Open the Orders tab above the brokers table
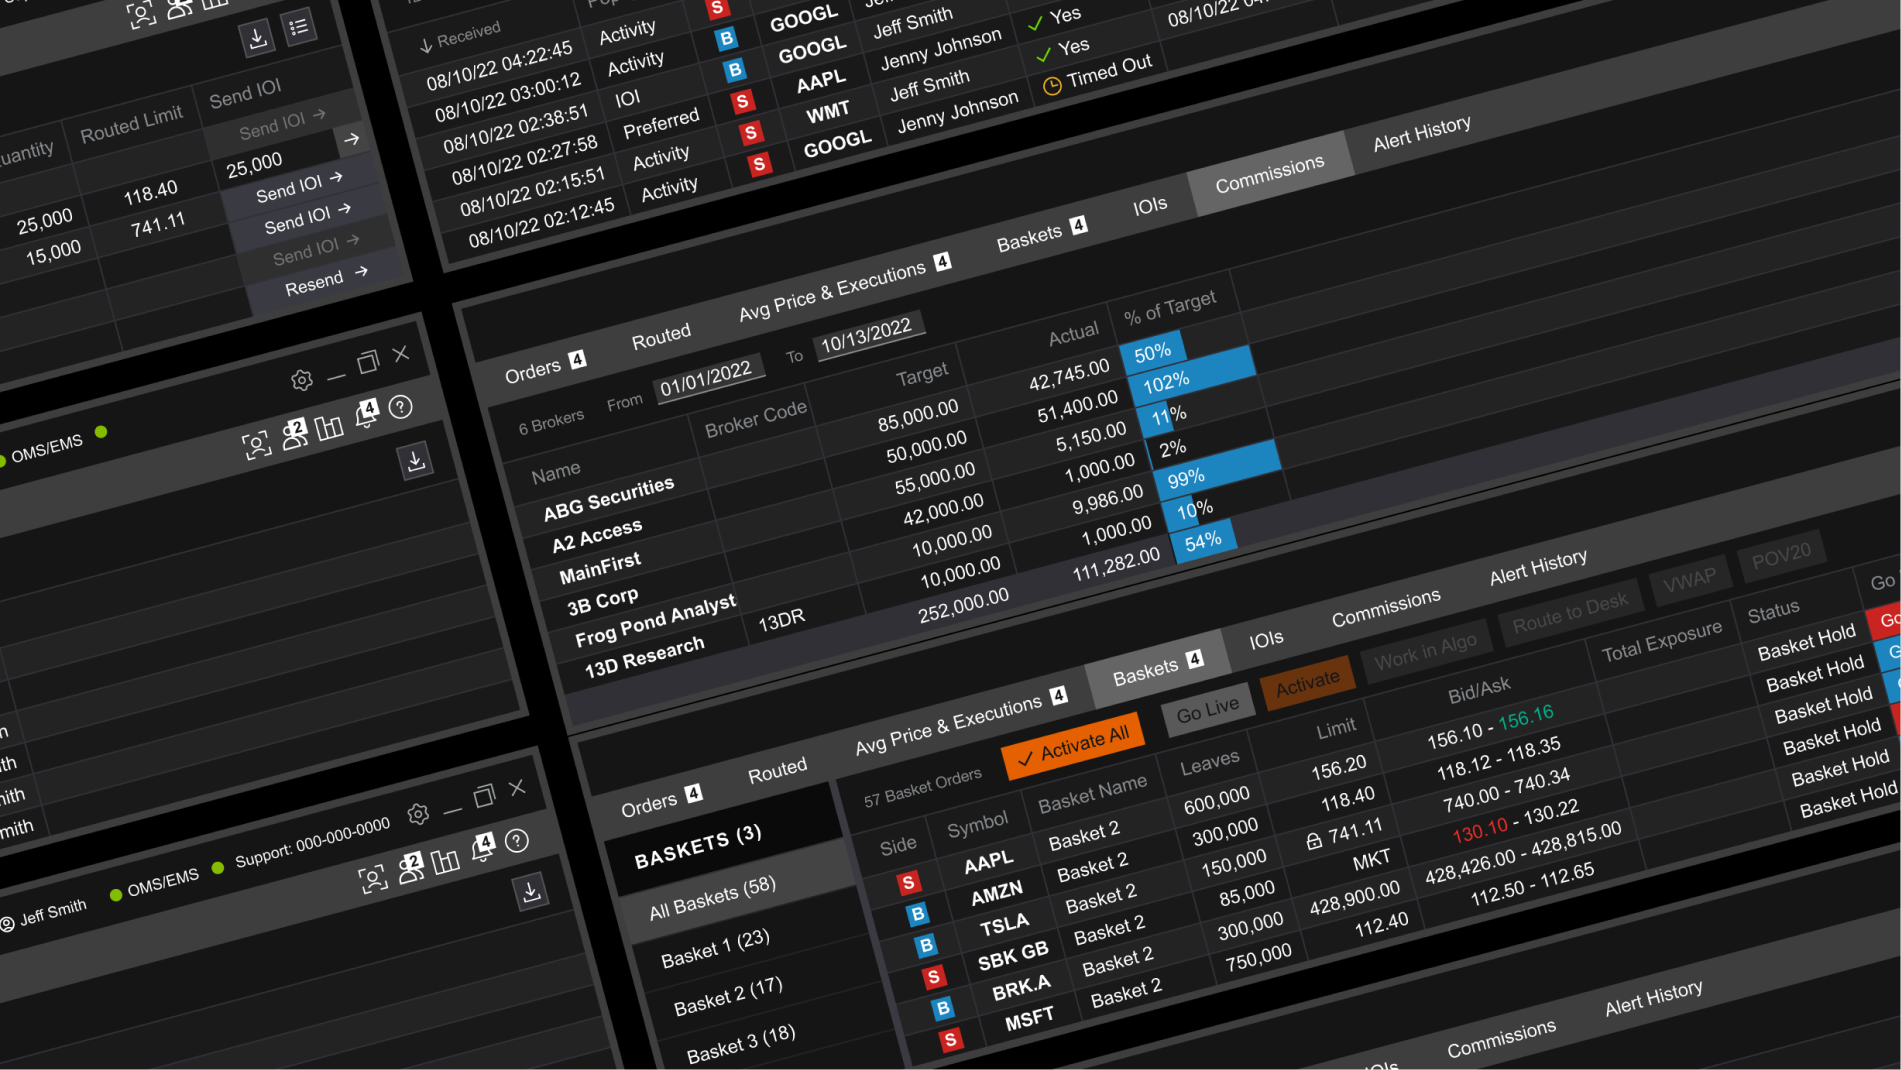 [x=545, y=367]
